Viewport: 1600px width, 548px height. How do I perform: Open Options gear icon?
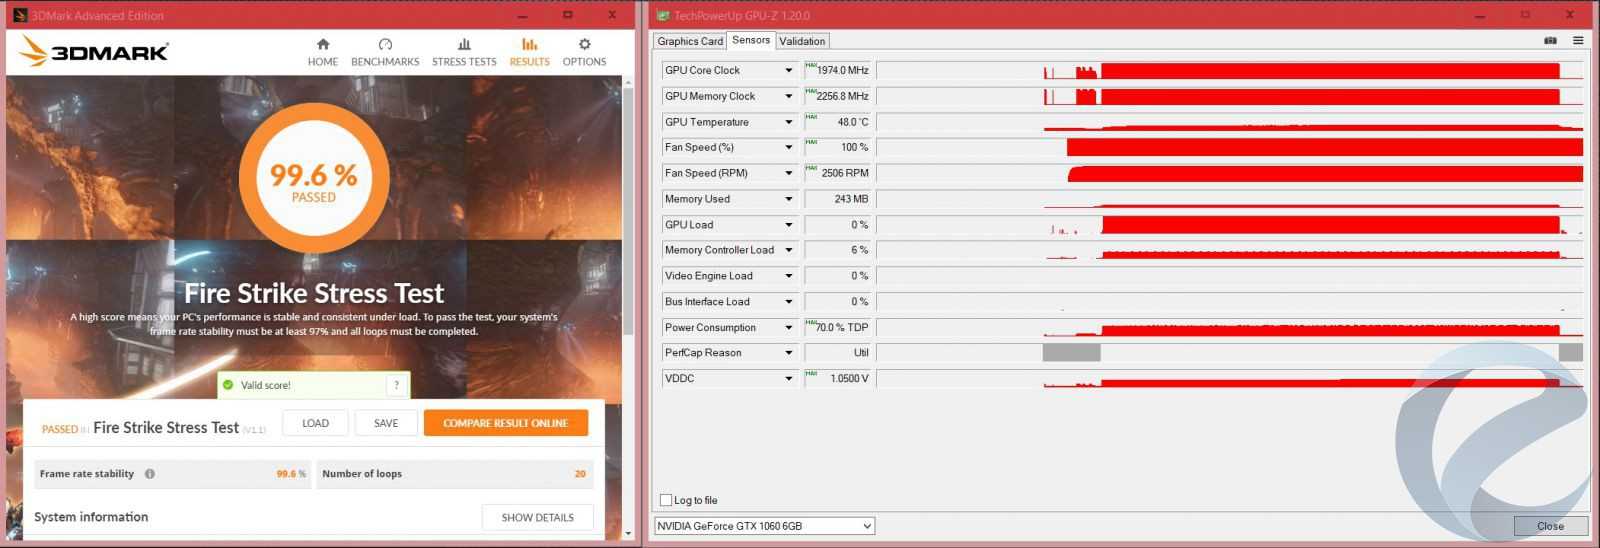(x=584, y=45)
